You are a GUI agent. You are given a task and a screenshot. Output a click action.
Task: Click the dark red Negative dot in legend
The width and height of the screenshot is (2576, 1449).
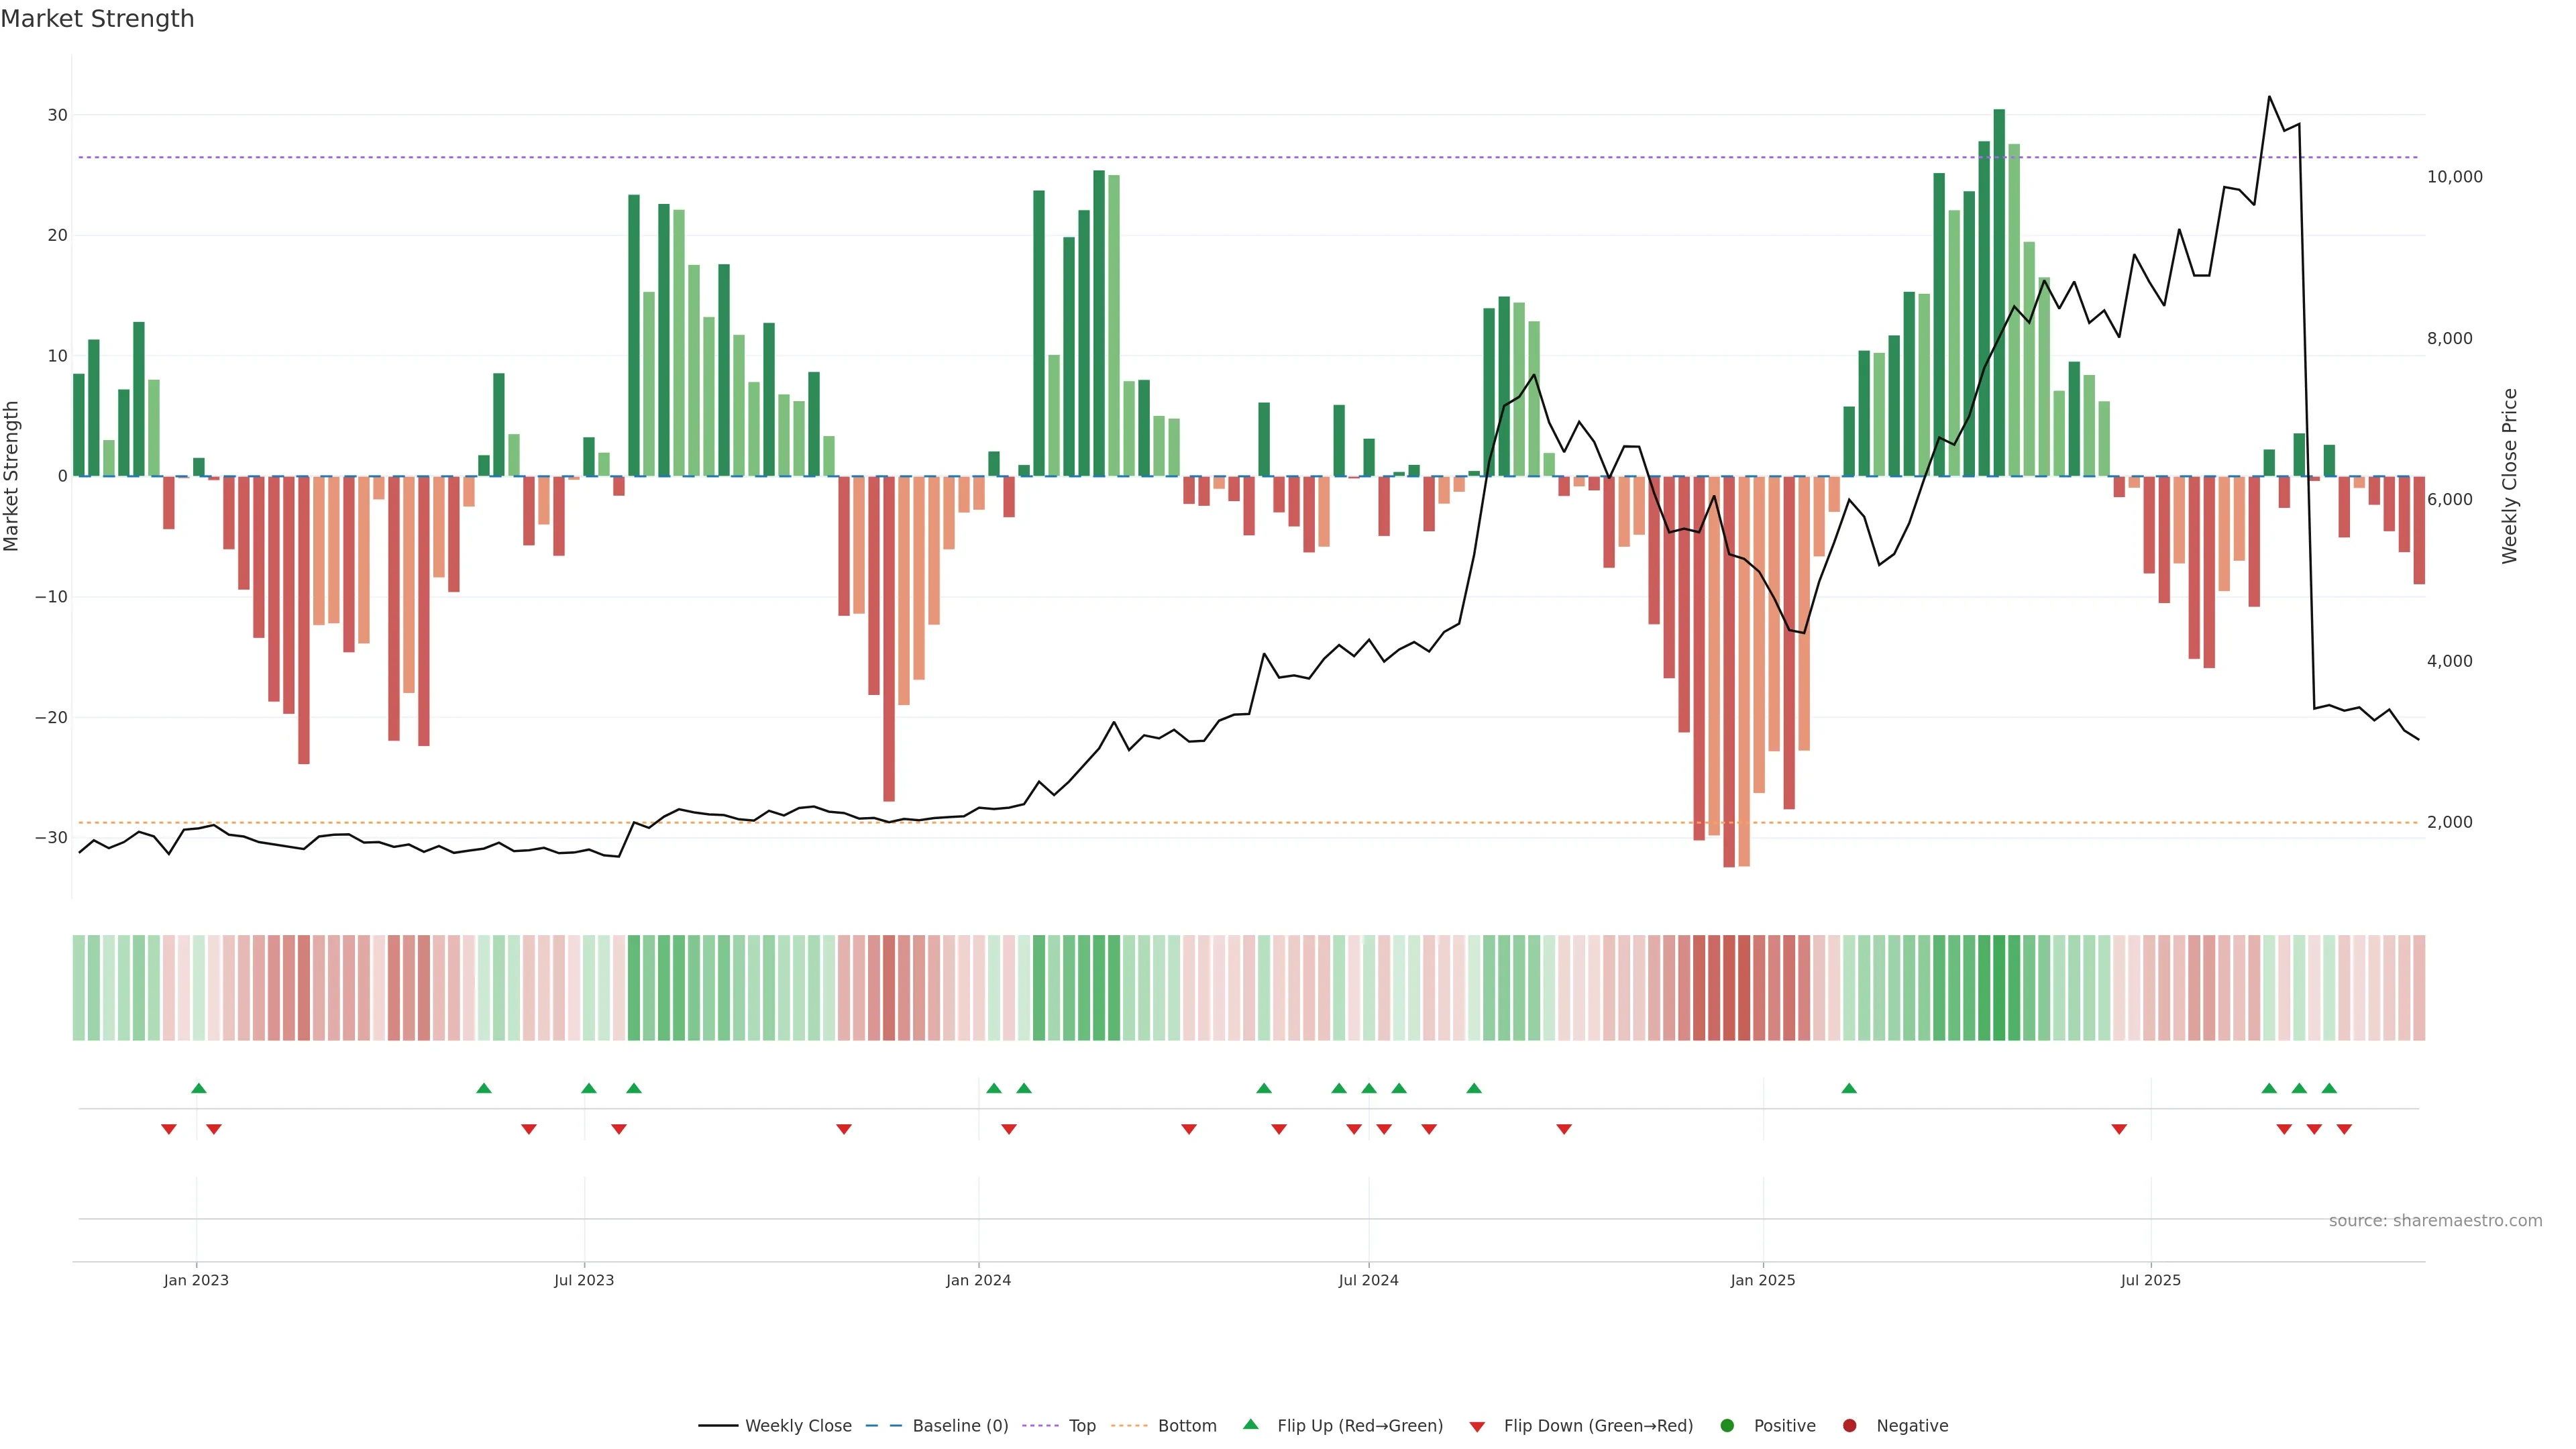pyautogui.click(x=1849, y=1425)
